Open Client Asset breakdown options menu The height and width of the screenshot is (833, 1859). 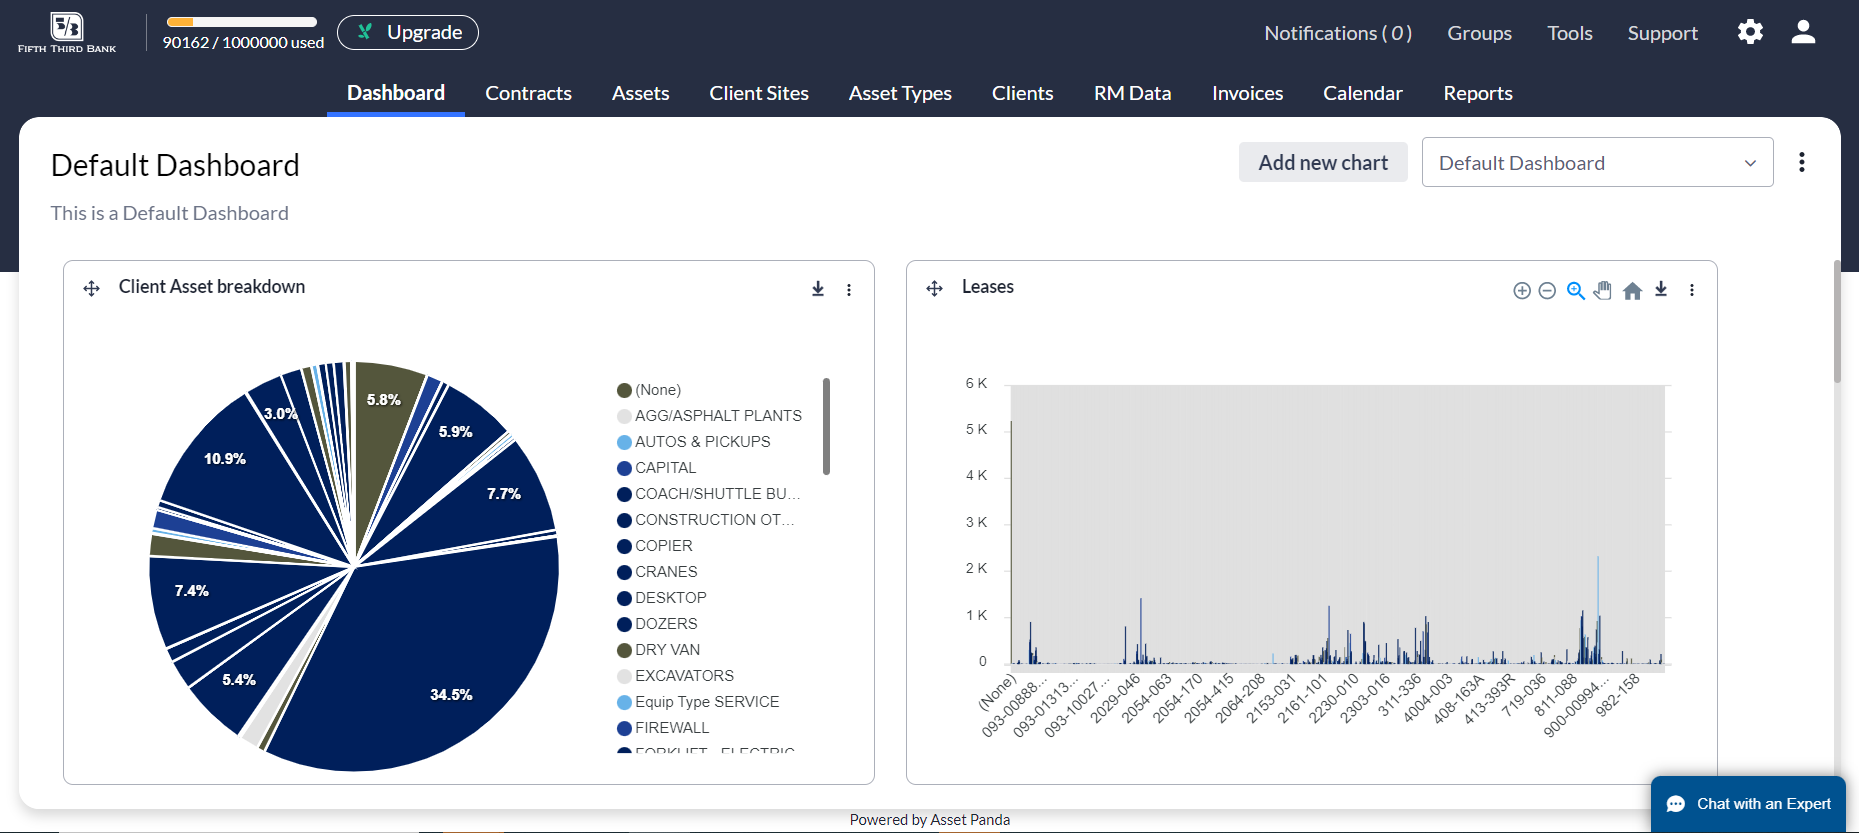coord(849,290)
